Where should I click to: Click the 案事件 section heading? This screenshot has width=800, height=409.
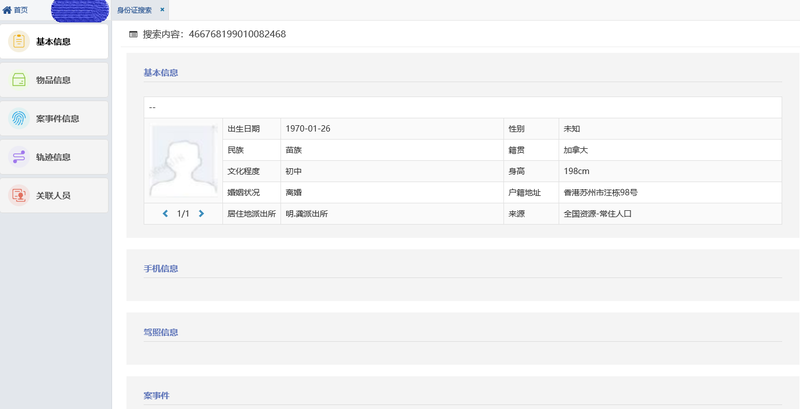(x=157, y=395)
